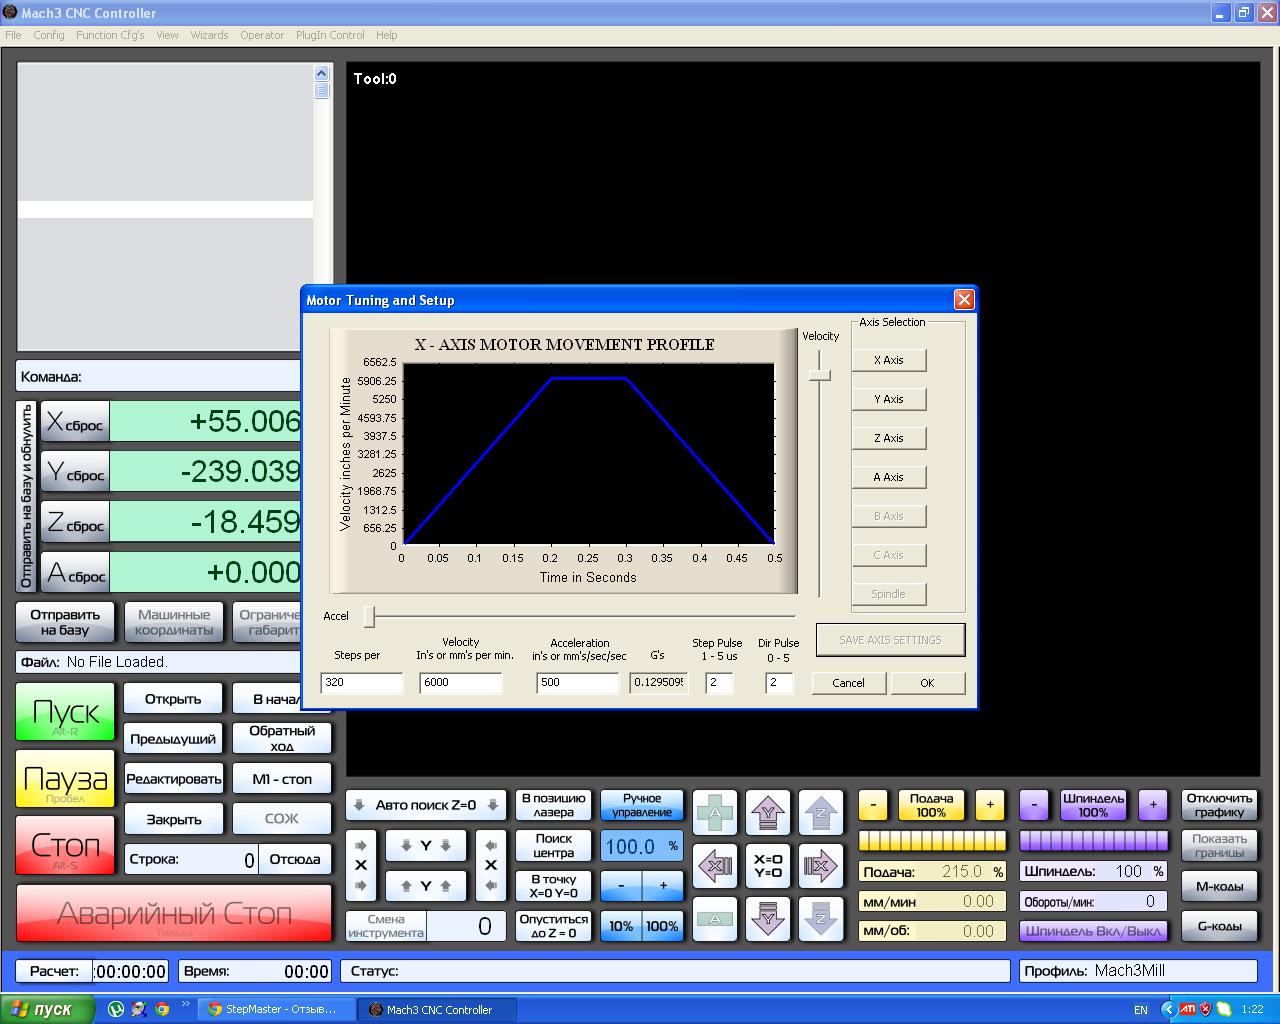Click the uTorrent quick launch icon
The image size is (1280, 1024).
pos(116,1010)
